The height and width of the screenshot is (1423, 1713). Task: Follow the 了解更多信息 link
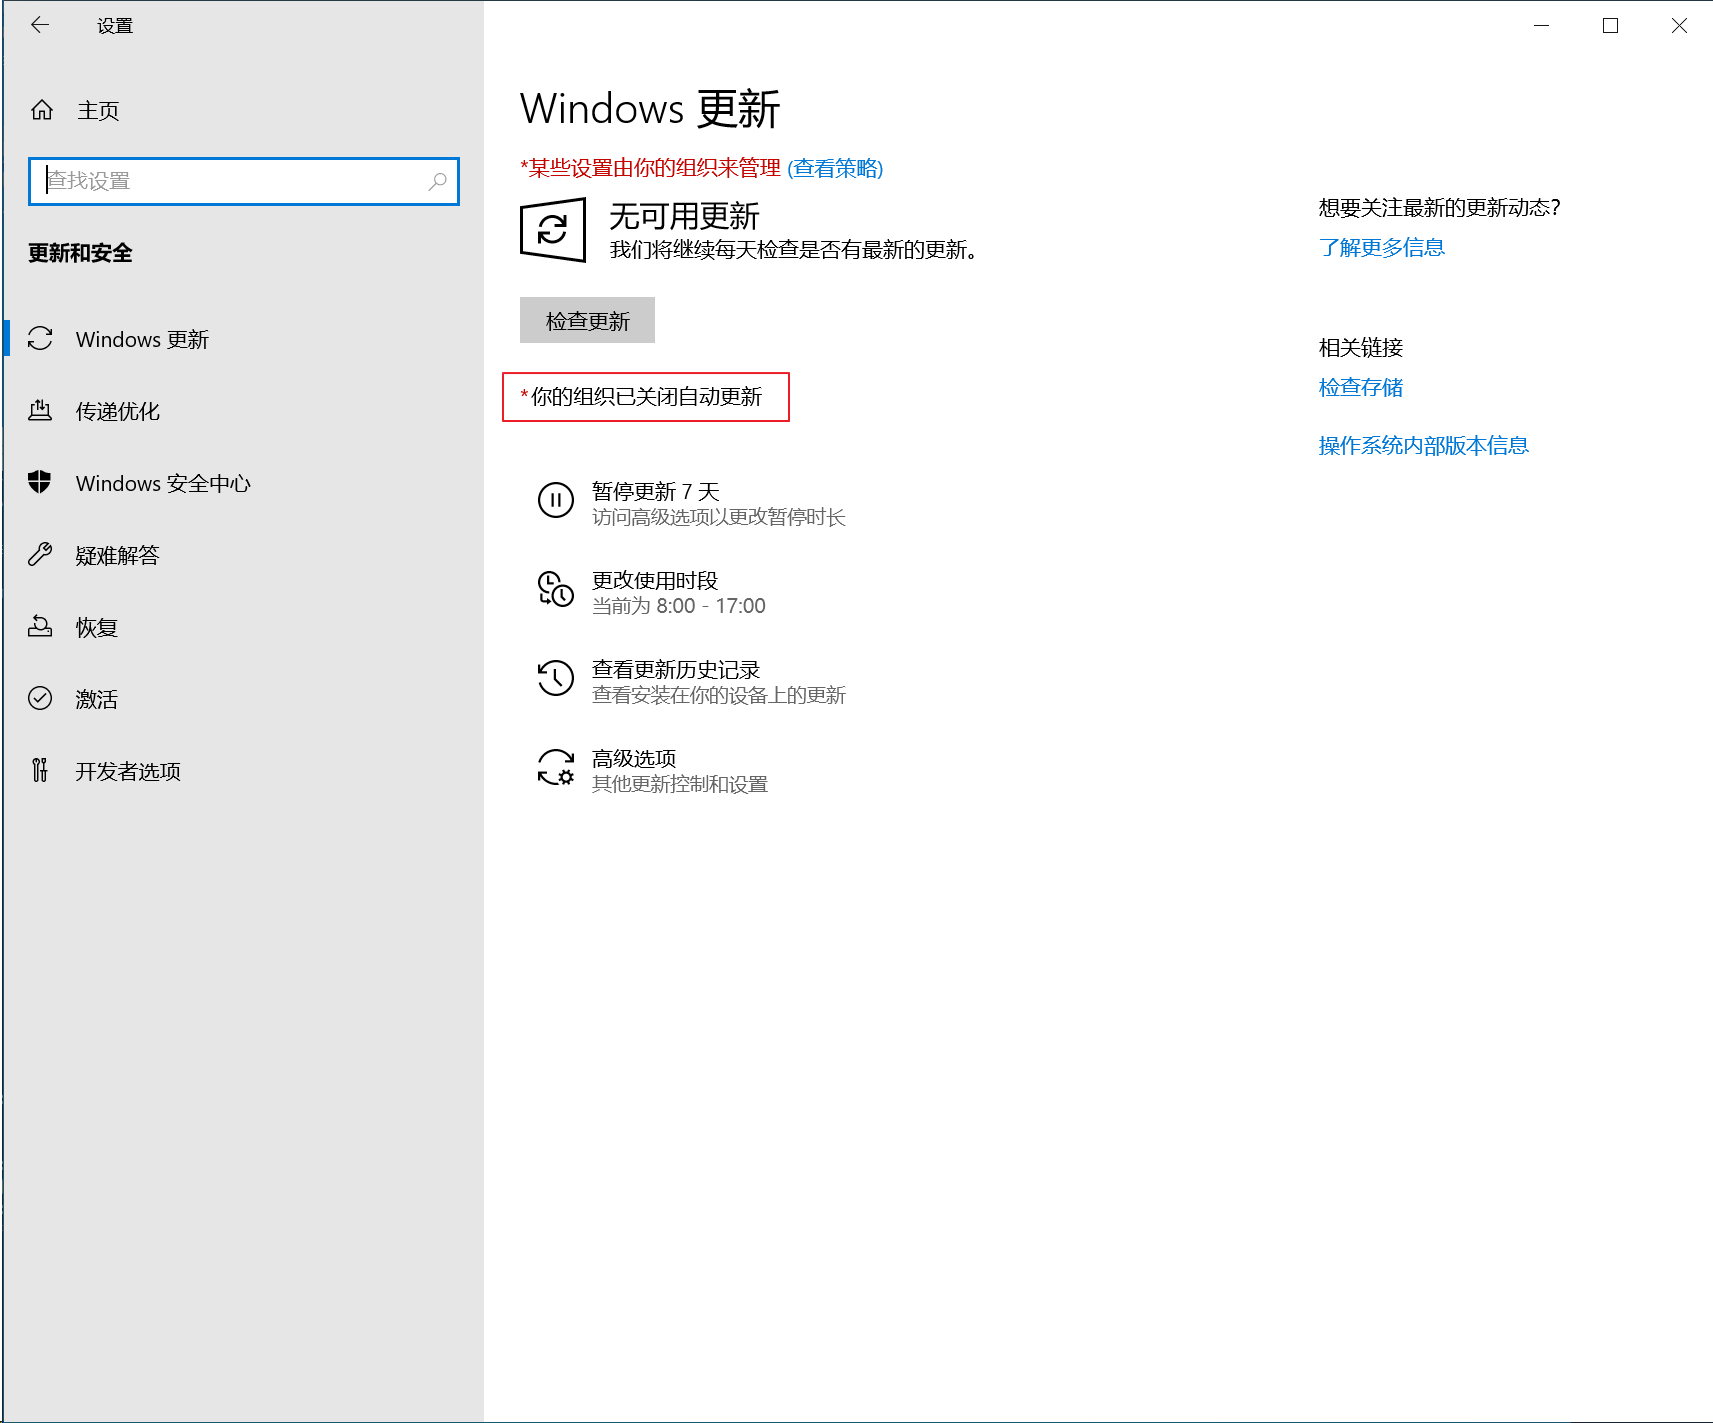tap(1381, 247)
